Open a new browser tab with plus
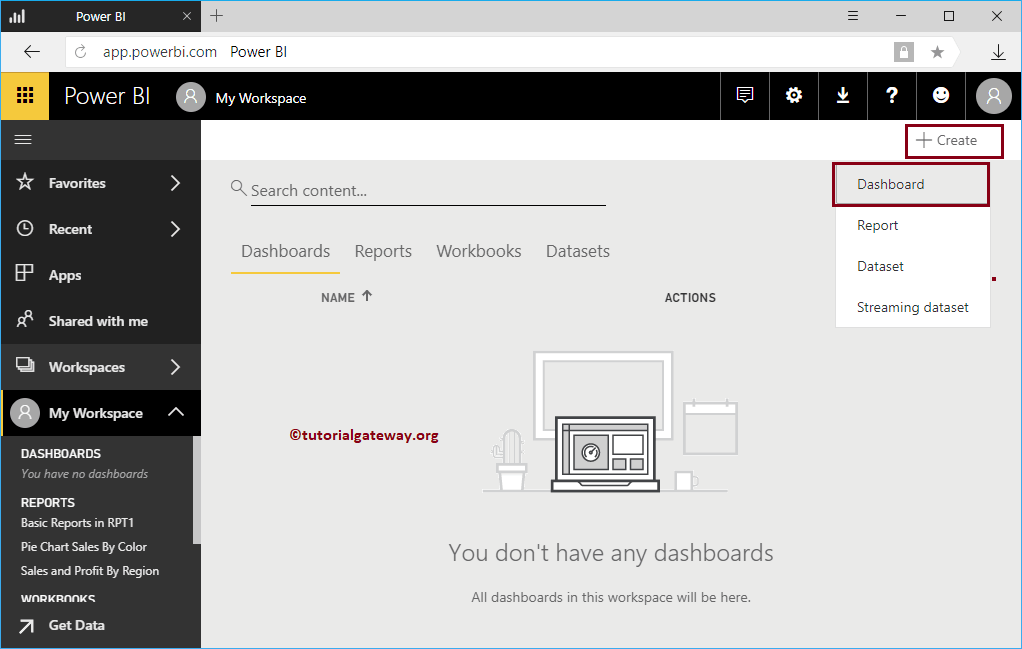This screenshot has height=649, width=1022. (x=216, y=16)
